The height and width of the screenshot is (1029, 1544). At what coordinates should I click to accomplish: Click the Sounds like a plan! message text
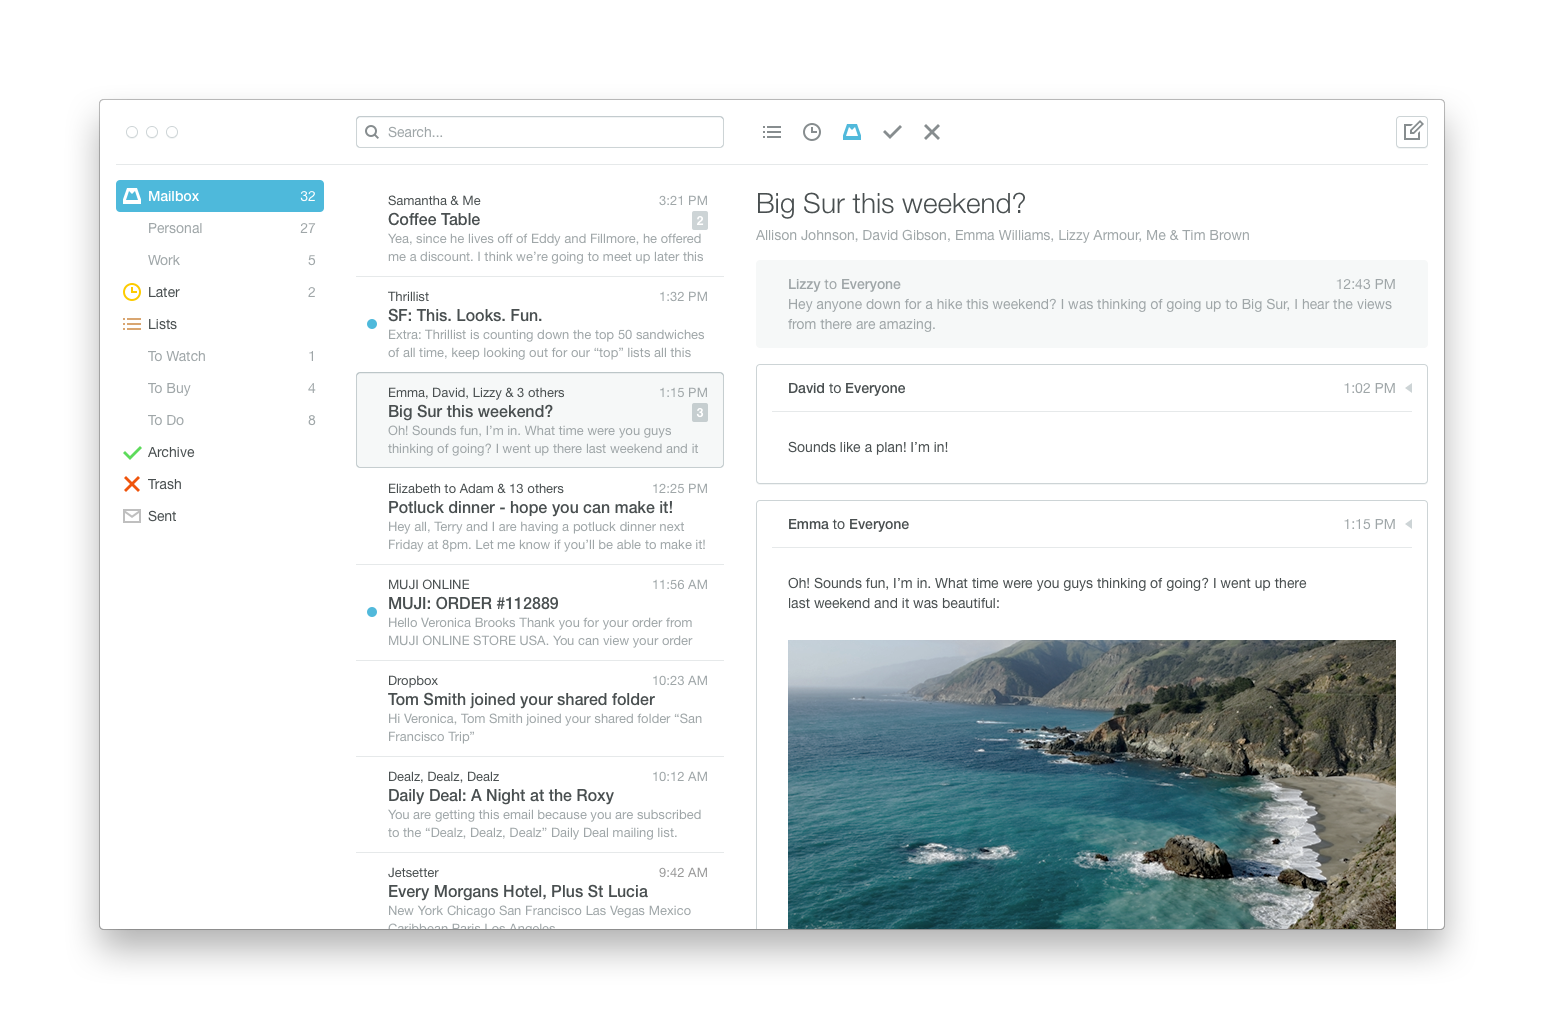pos(868,447)
